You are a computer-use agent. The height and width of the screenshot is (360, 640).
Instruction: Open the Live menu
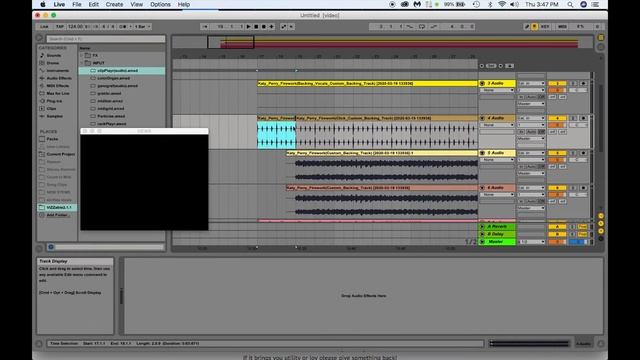tap(59, 4)
